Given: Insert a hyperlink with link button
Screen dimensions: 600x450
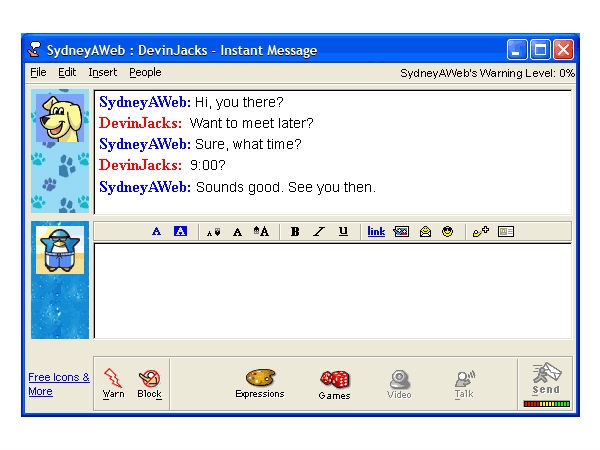Looking at the screenshot, I should coord(376,232).
